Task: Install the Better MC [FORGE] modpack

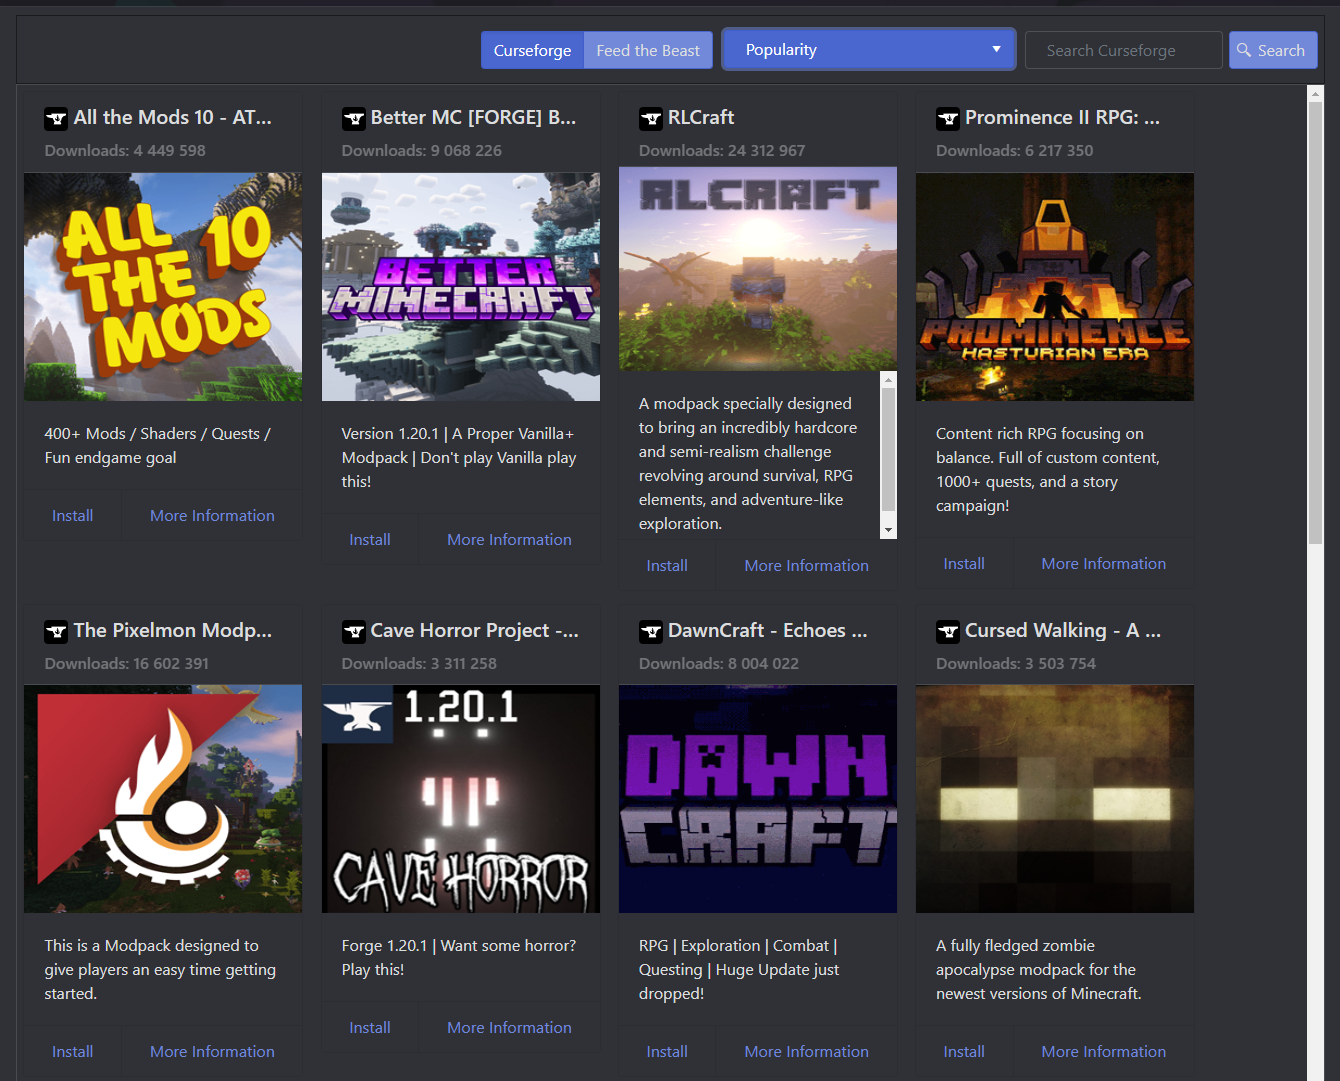Action: click(370, 540)
